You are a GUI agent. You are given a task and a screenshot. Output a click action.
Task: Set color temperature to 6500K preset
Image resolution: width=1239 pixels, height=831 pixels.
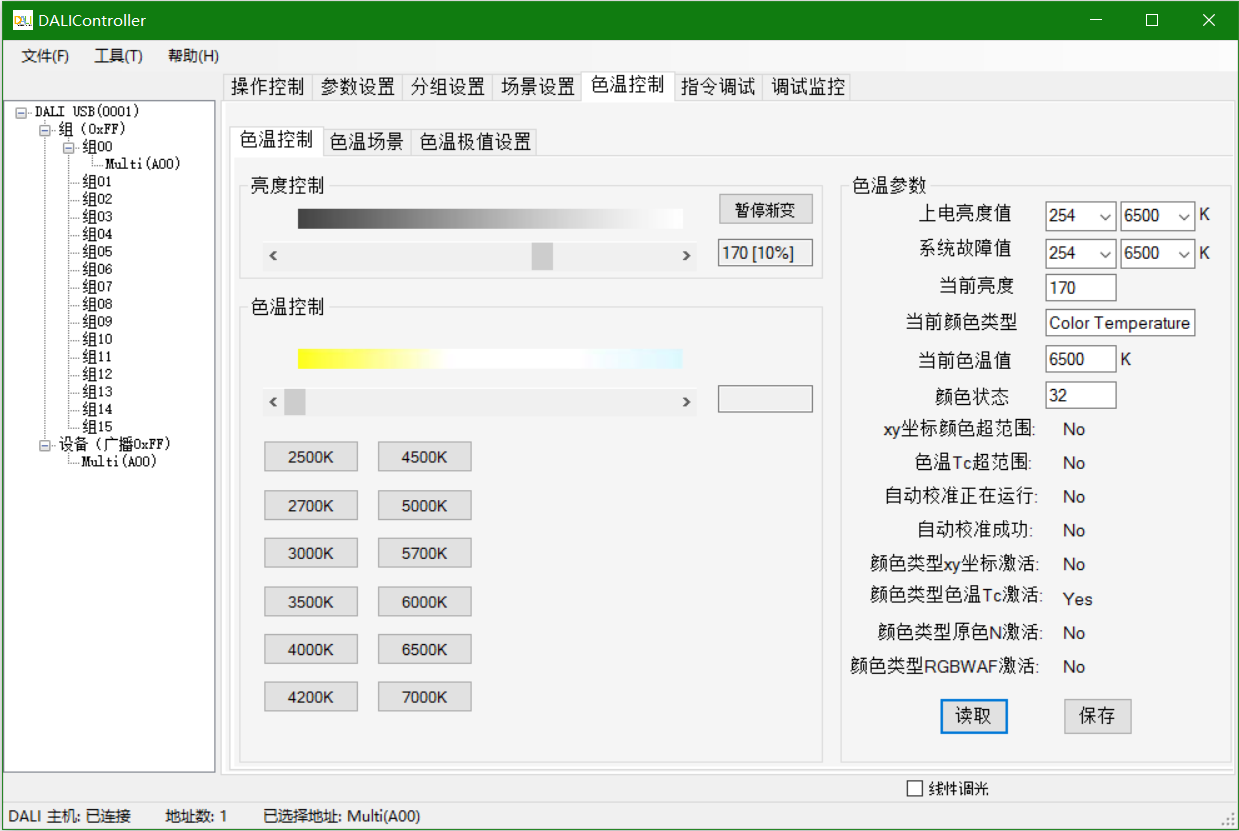[x=424, y=650]
